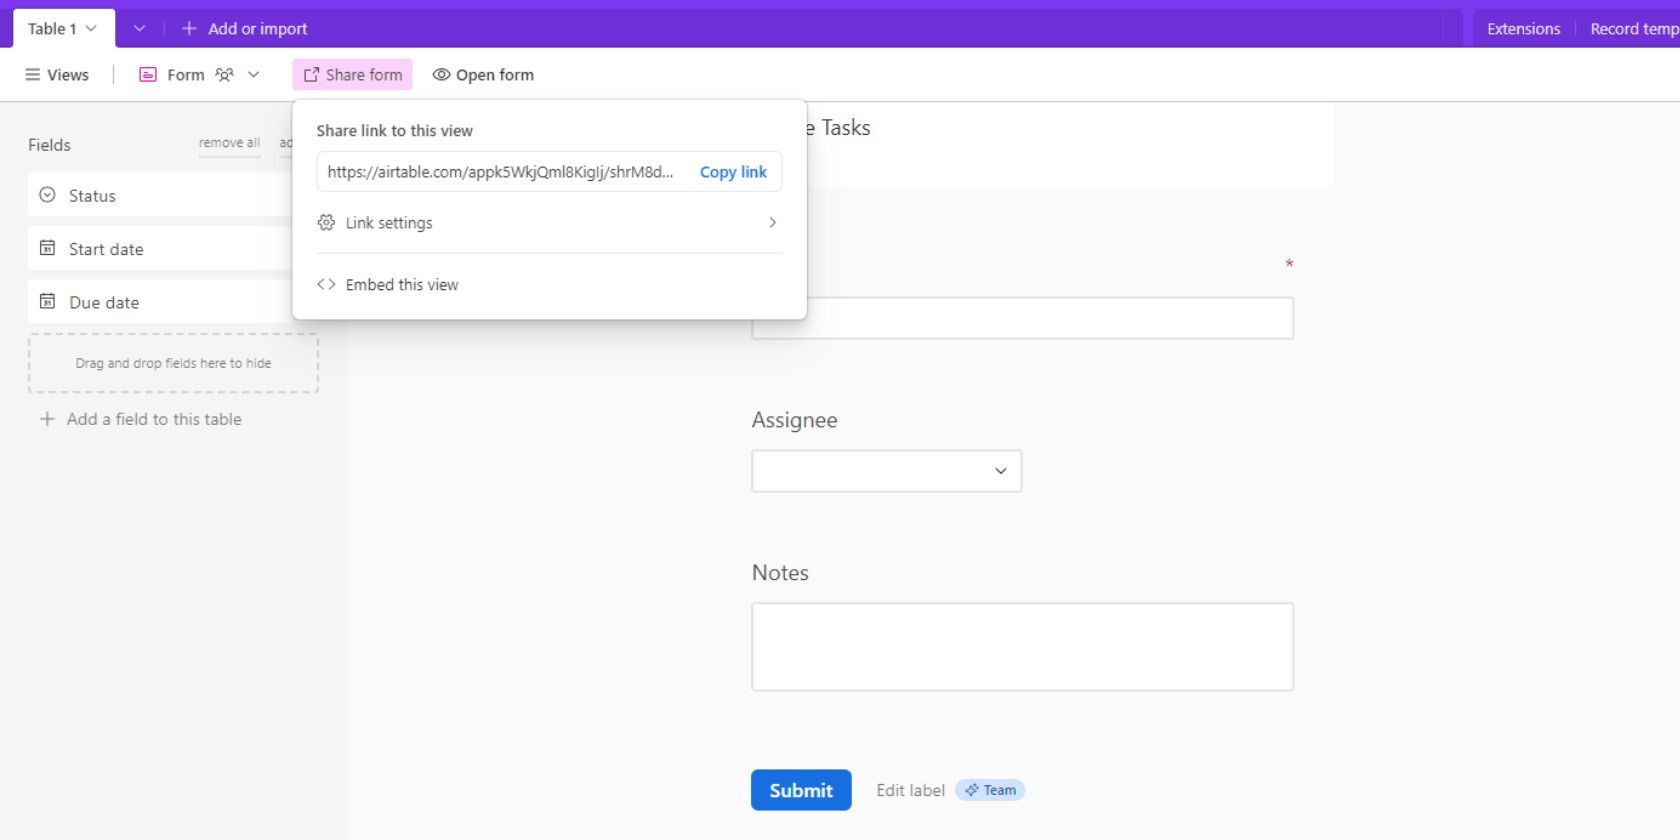Open form preview with the eye icon
1680x840 pixels.
pos(441,75)
